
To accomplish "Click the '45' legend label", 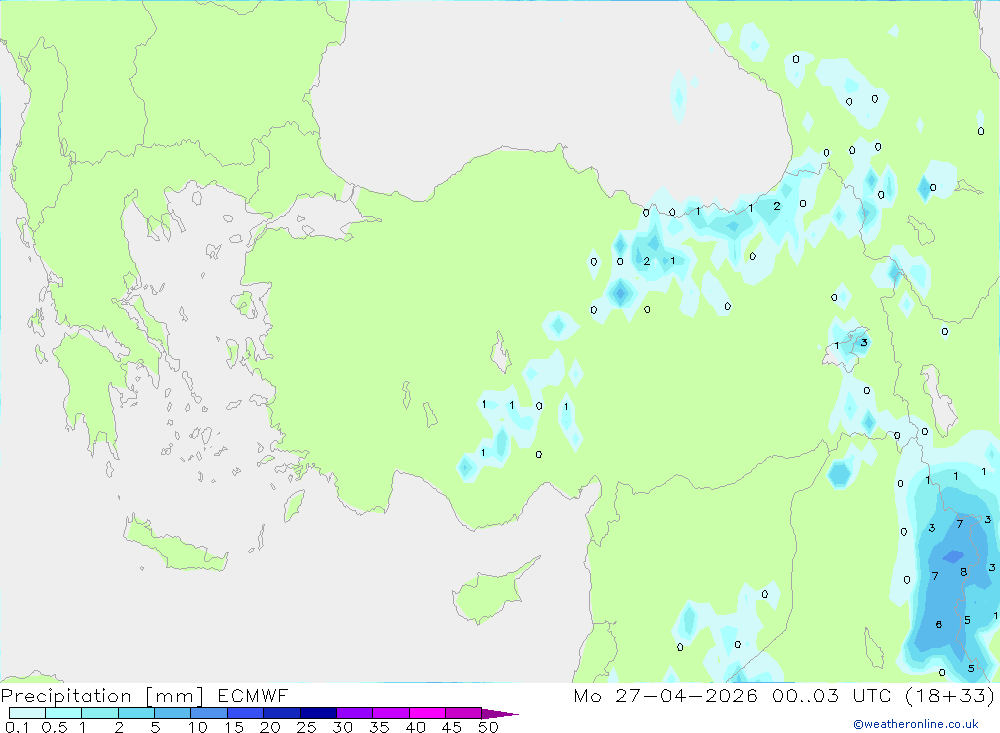I will [x=452, y=727].
